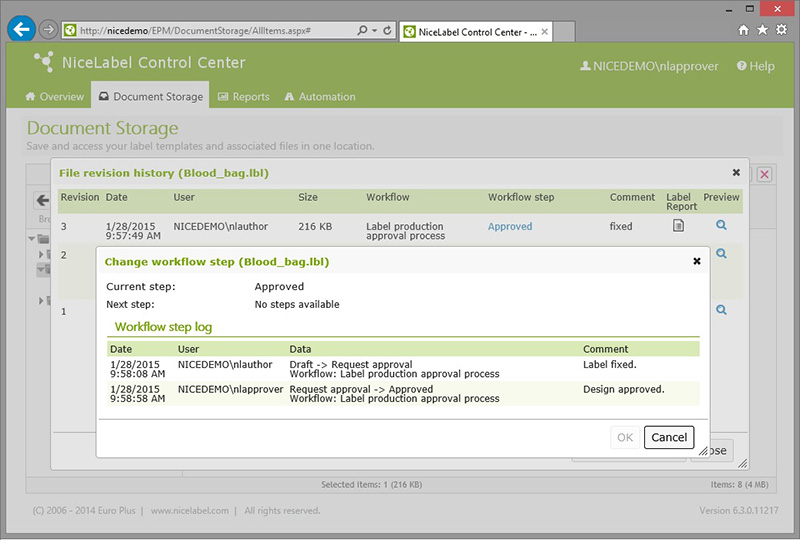Click the browser forward arrow button

[x=48, y=30]
